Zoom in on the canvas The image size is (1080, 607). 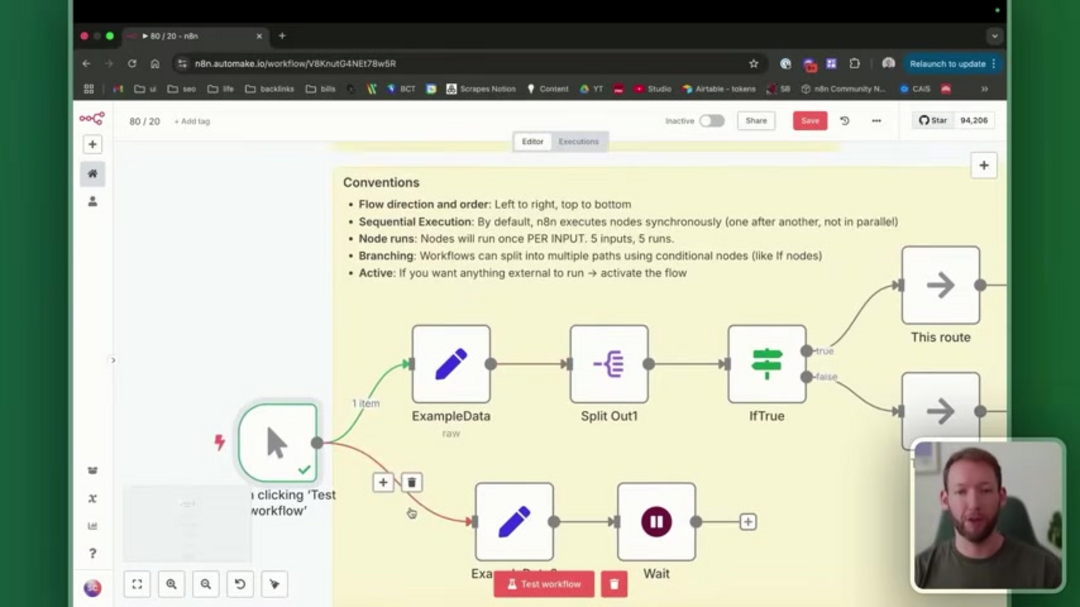[171, 584]
